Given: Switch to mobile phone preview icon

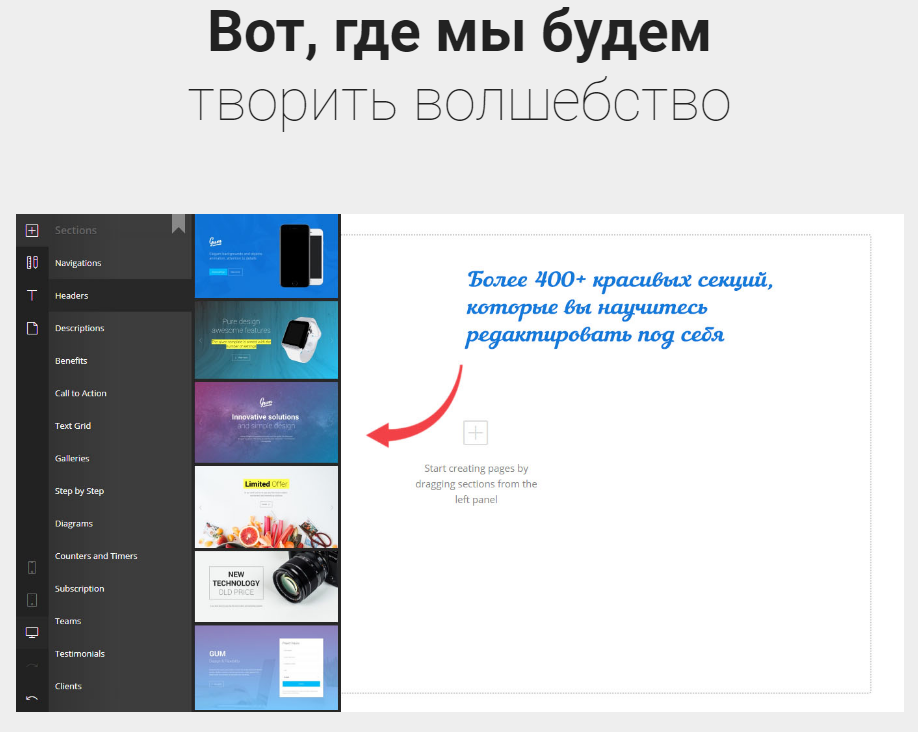Looking at the screenshot, I should click(x=32, y=567).
